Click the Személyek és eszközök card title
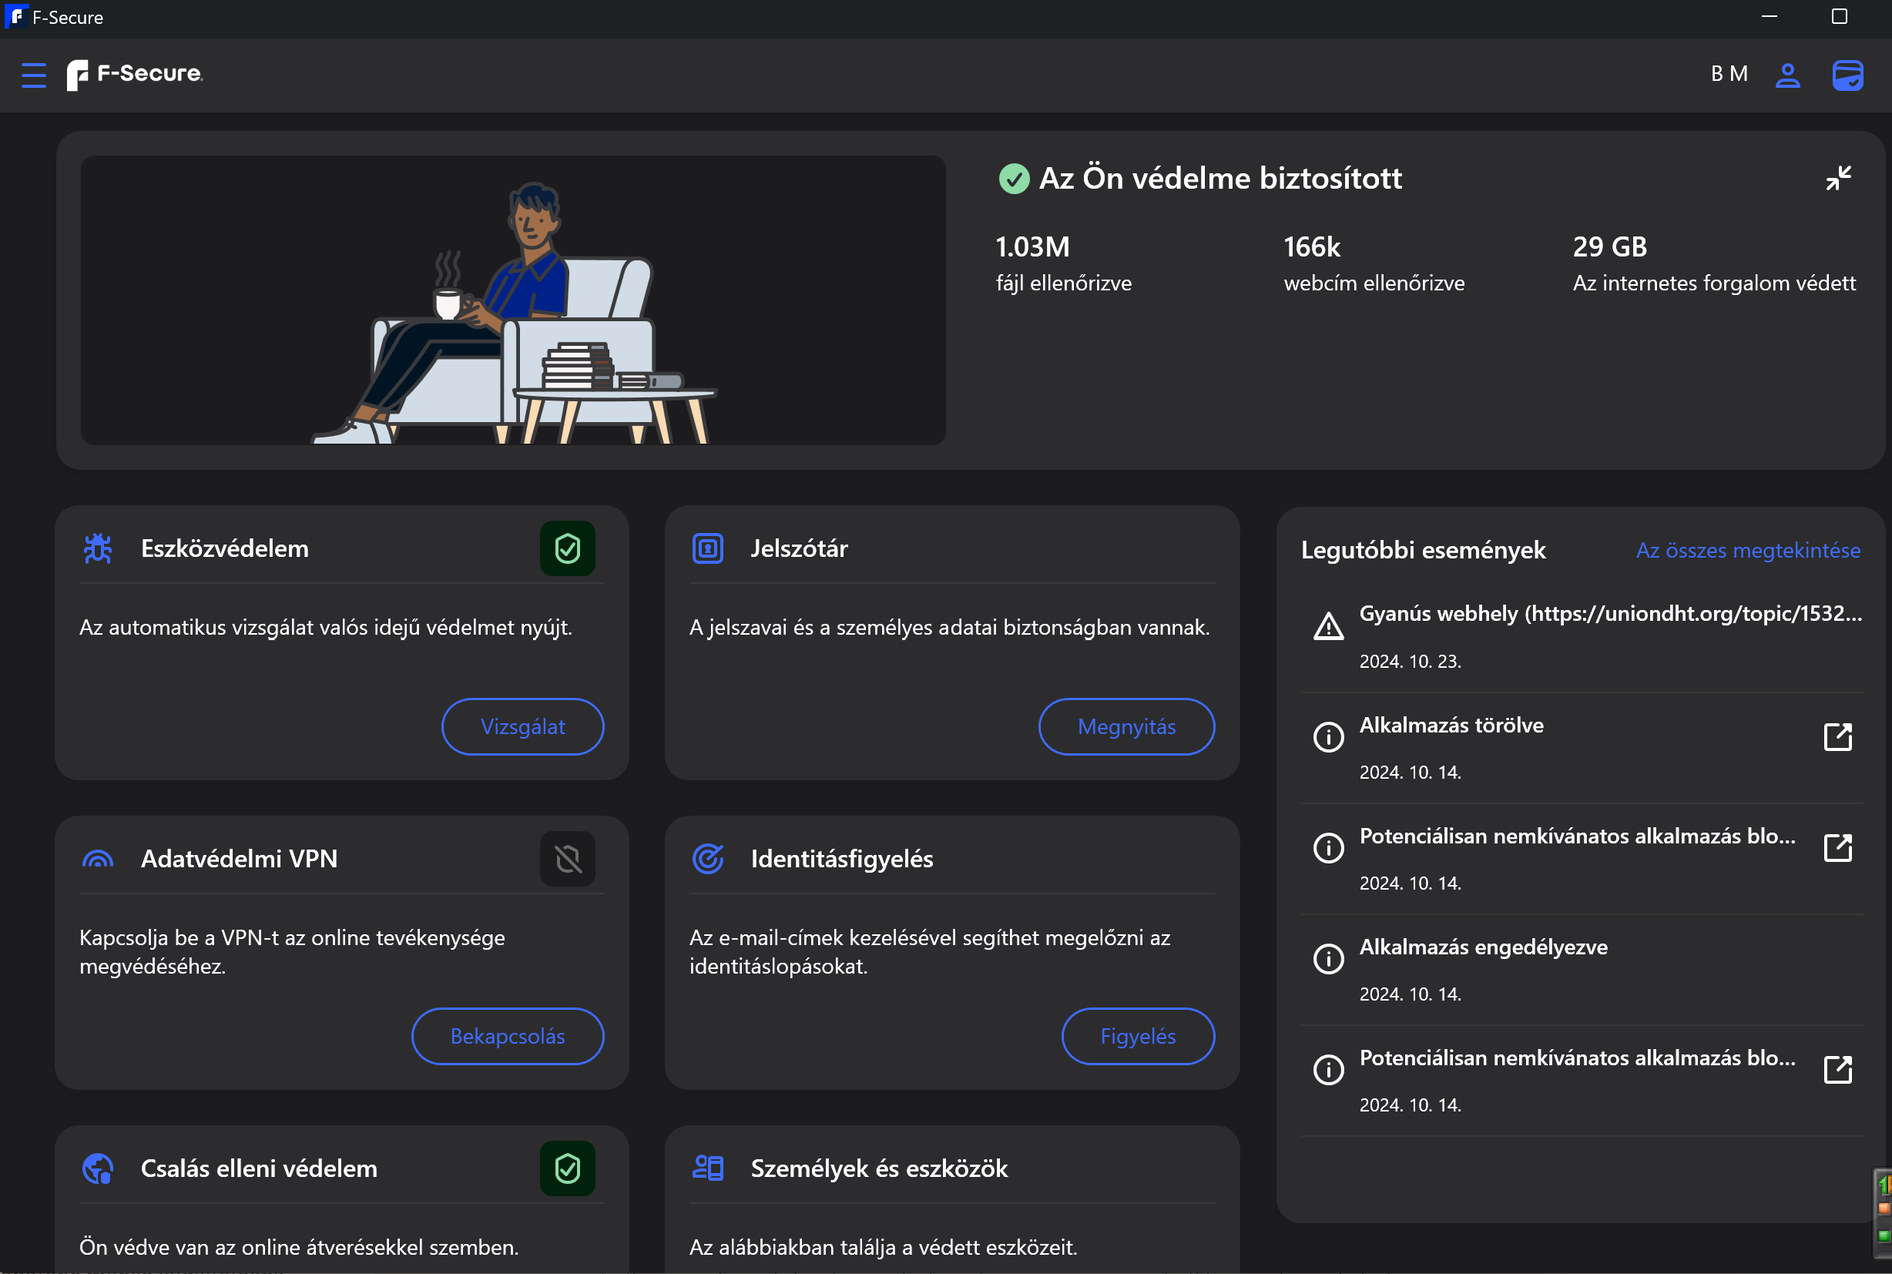The image size is (1892, 1274). 879,1168
